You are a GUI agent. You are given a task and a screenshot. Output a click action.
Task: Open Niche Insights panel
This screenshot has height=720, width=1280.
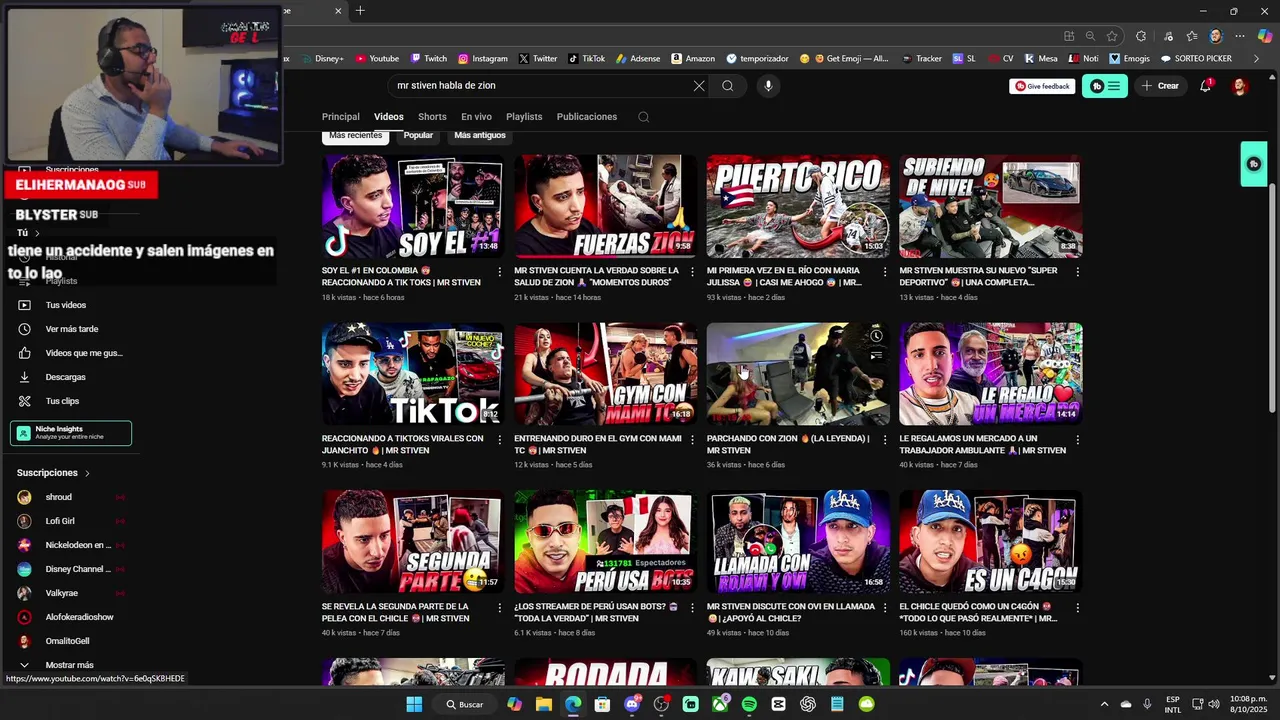point(71,433)
